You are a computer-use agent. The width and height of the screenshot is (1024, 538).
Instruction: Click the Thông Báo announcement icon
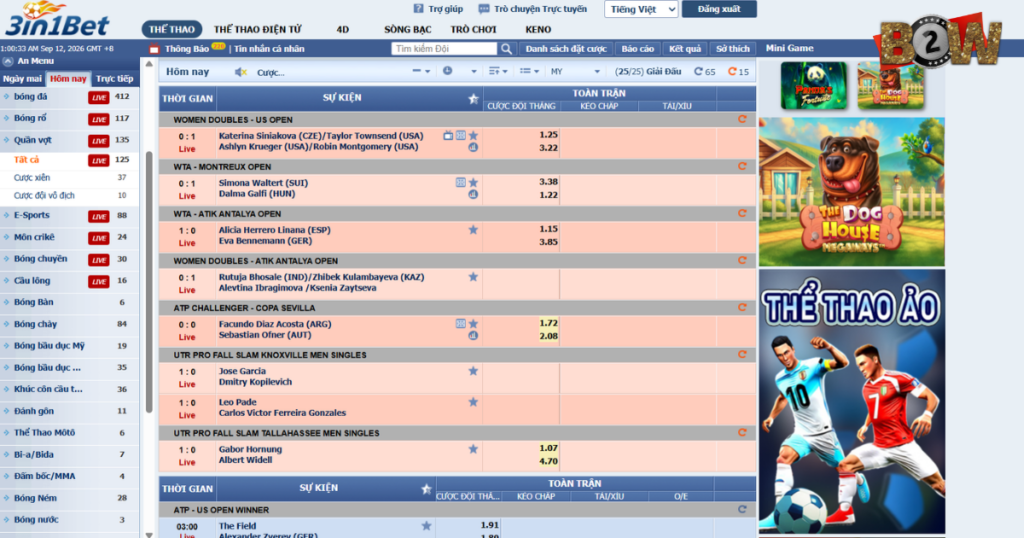pyautogui.click(x=154, y=49)
